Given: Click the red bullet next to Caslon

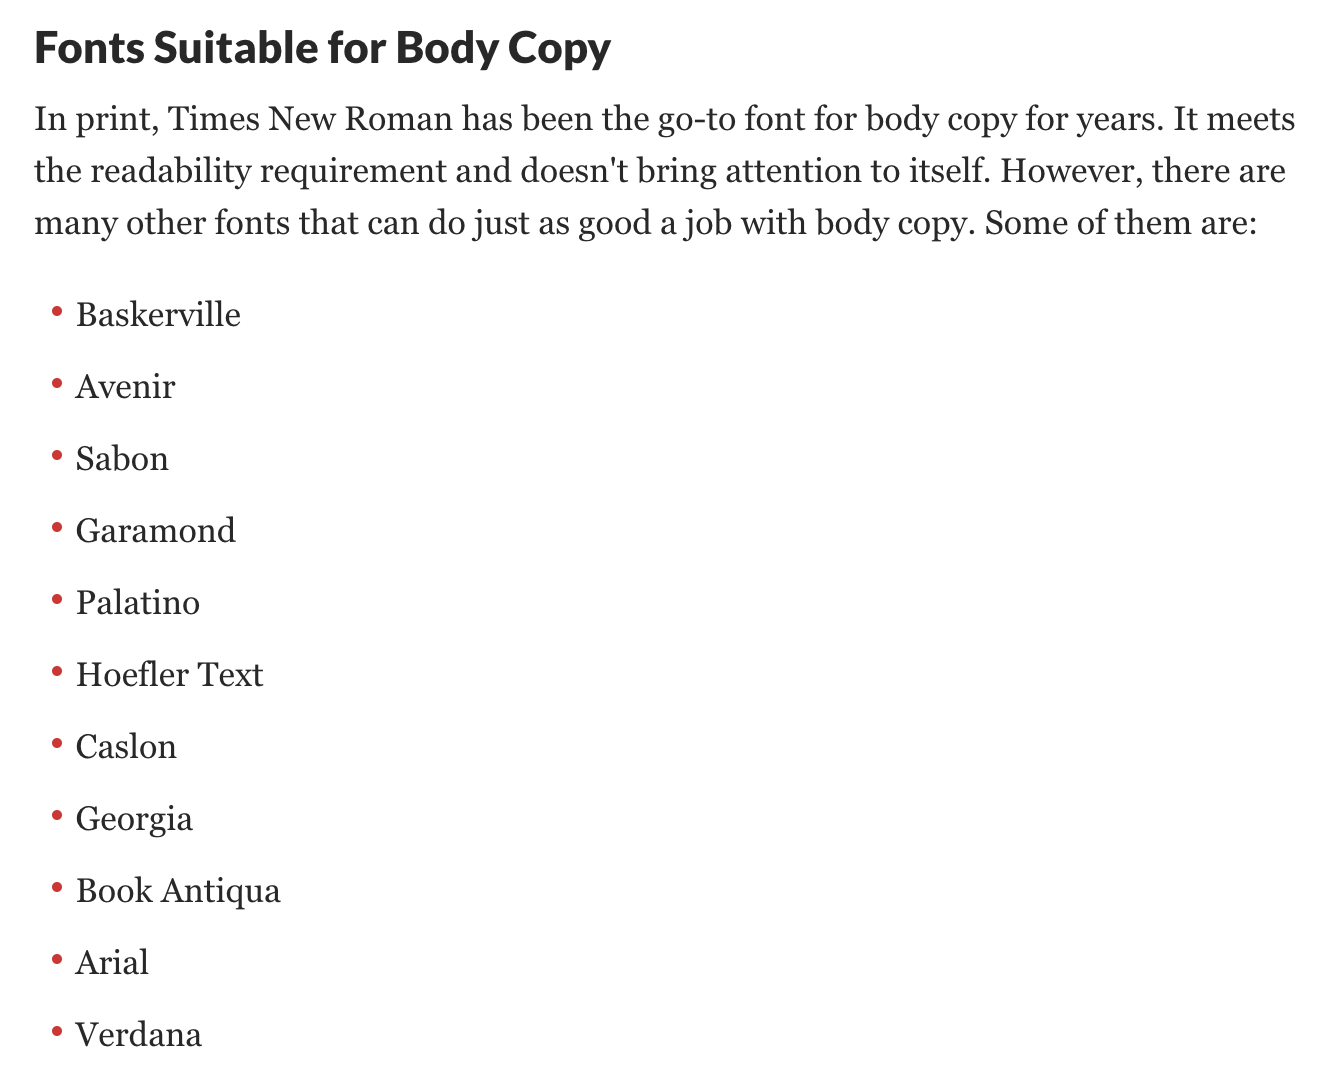Looking at the screenshot, I should pyautogui.click(x=57, y=743).
